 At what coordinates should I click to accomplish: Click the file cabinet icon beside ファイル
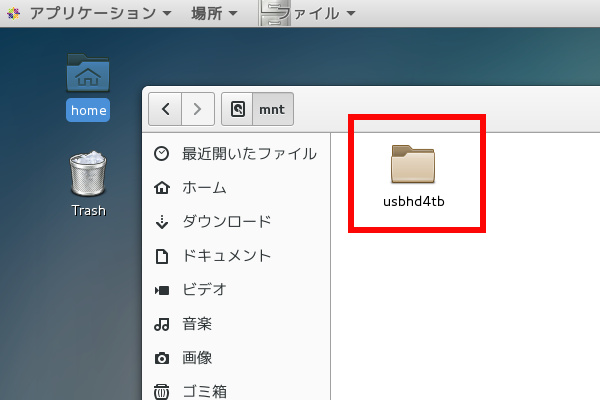(x=270, y=13)
